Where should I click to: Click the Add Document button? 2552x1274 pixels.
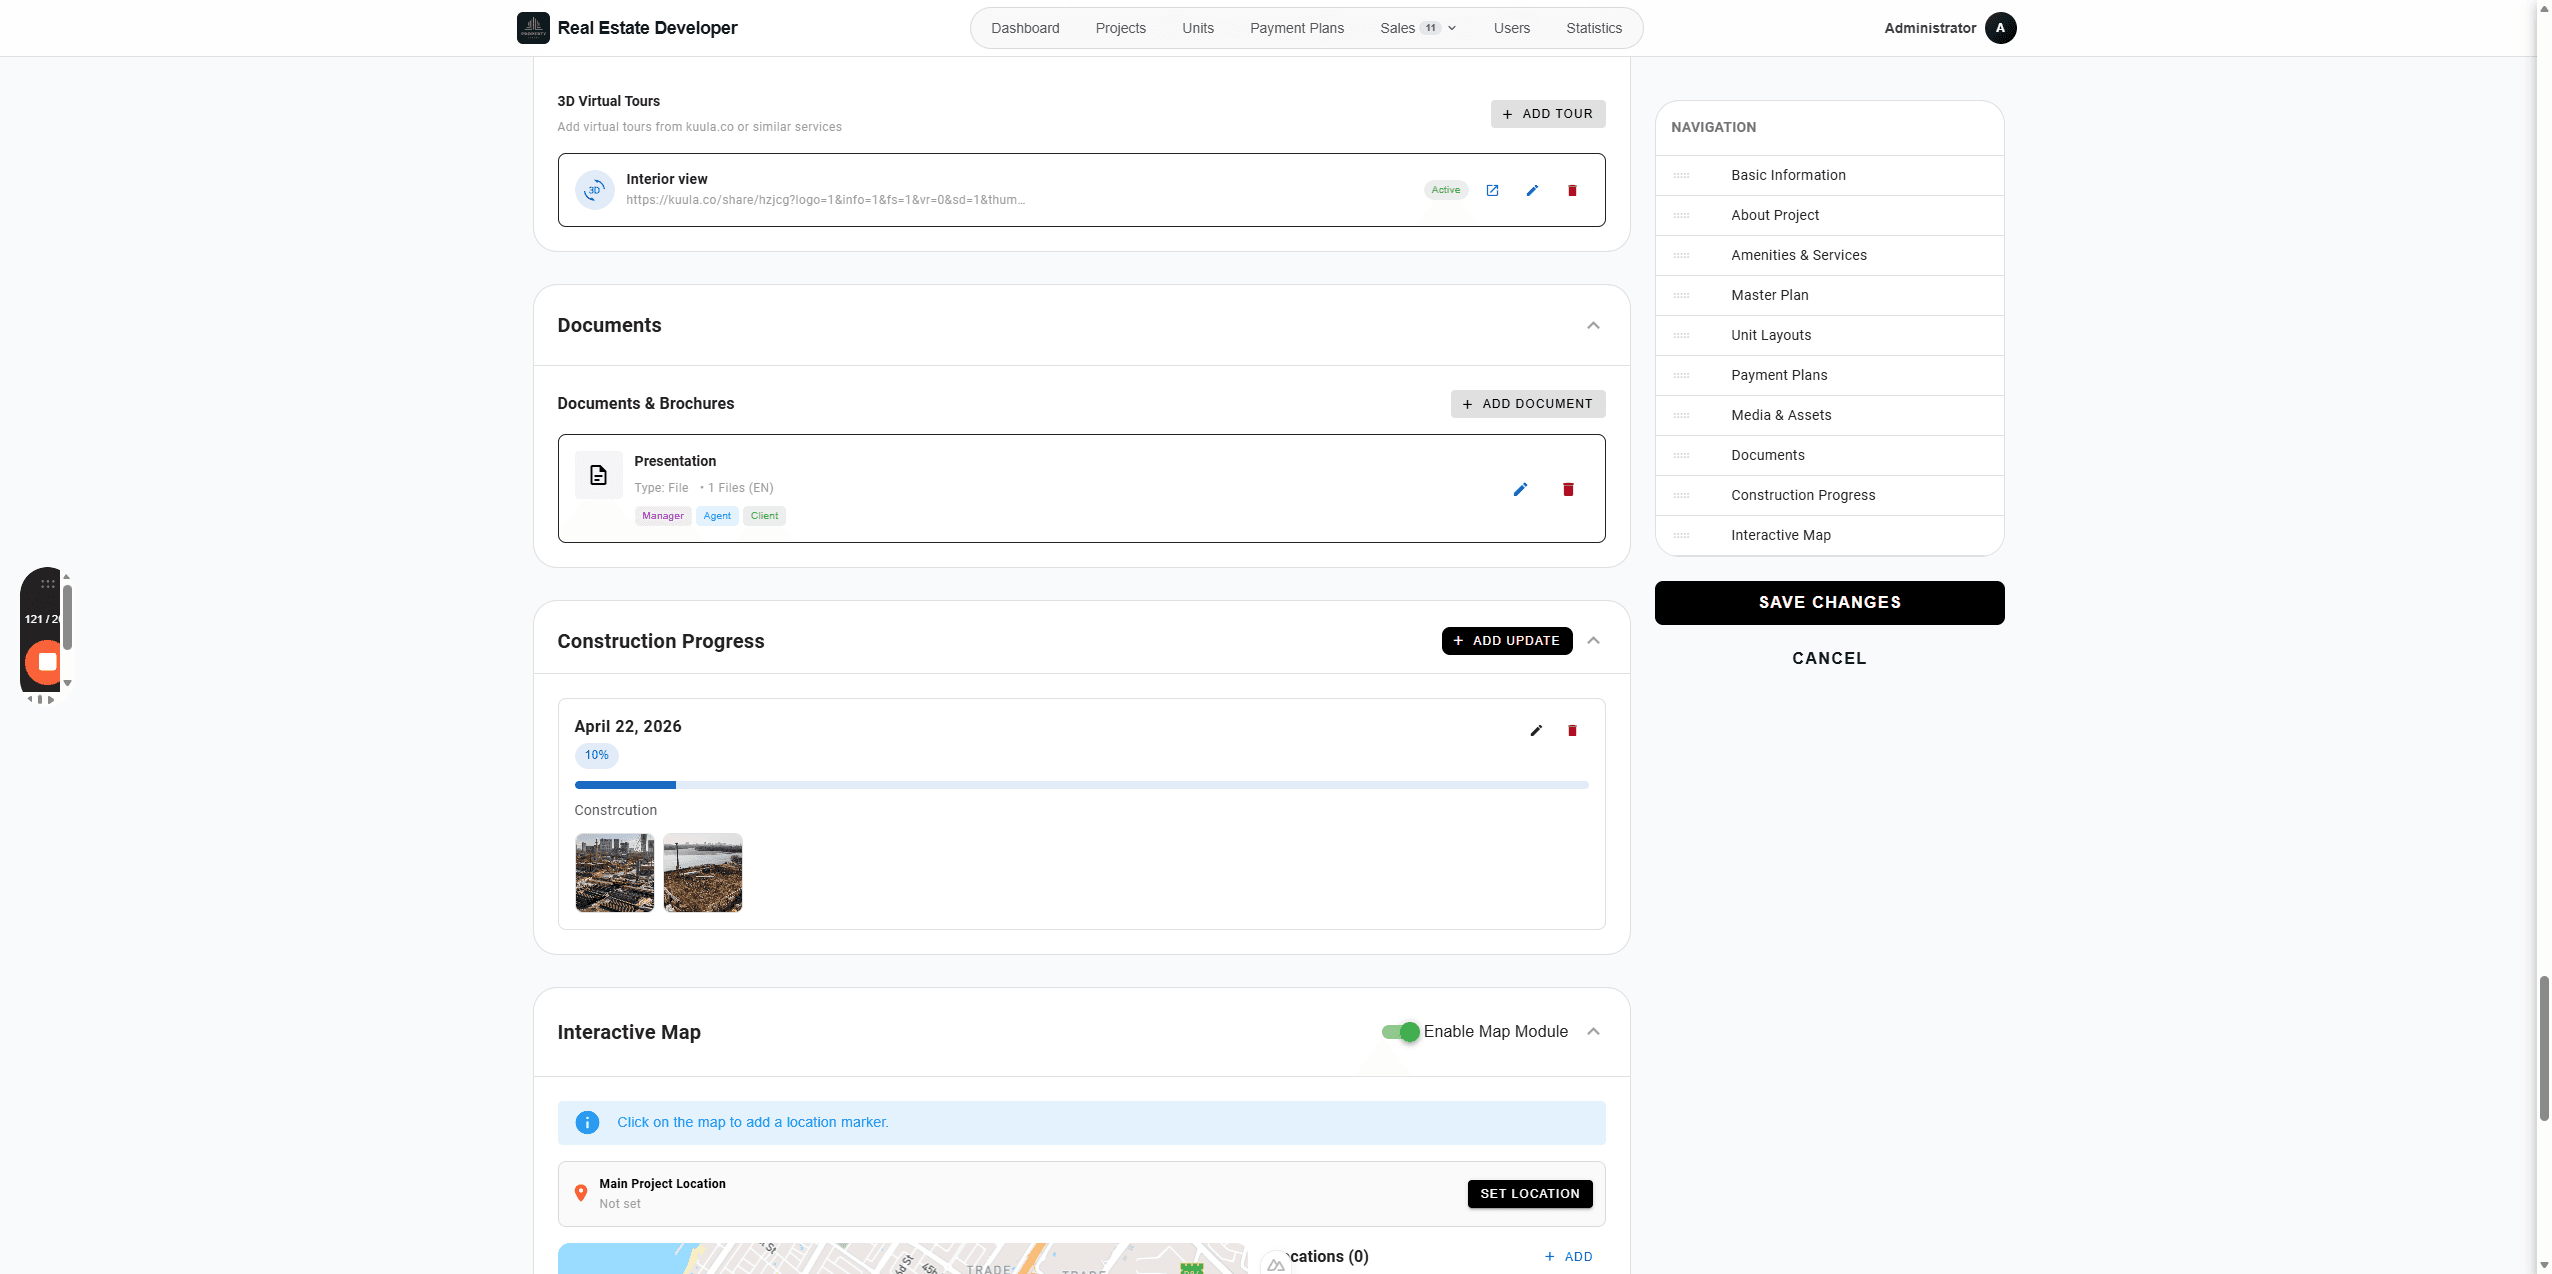(x=1527, y=404)
